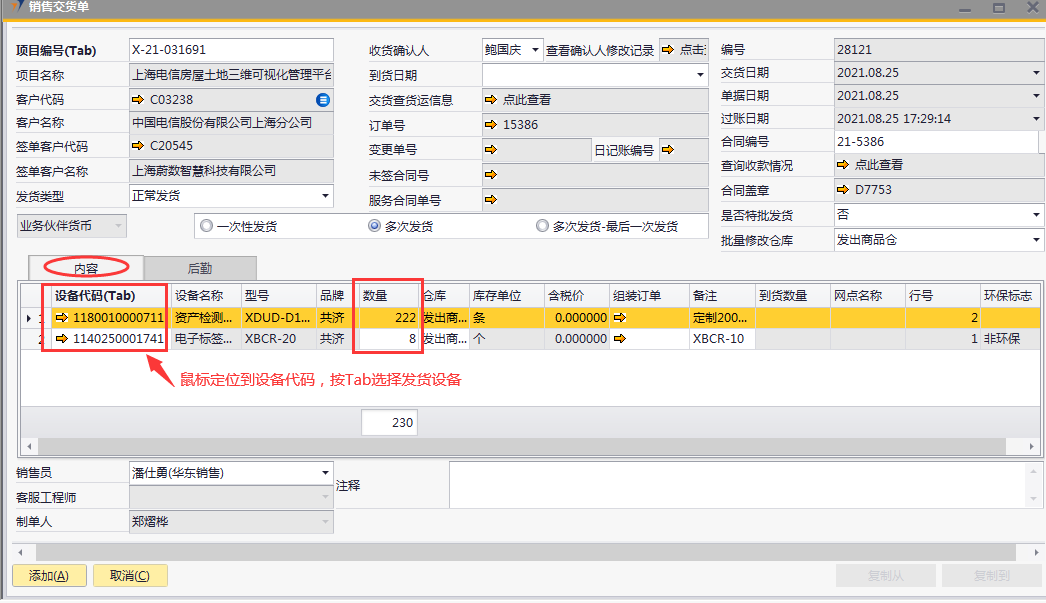Click the blue list icon in customer code field
Viewport: 1046px width, 603px height.
(x=323, y=100)
